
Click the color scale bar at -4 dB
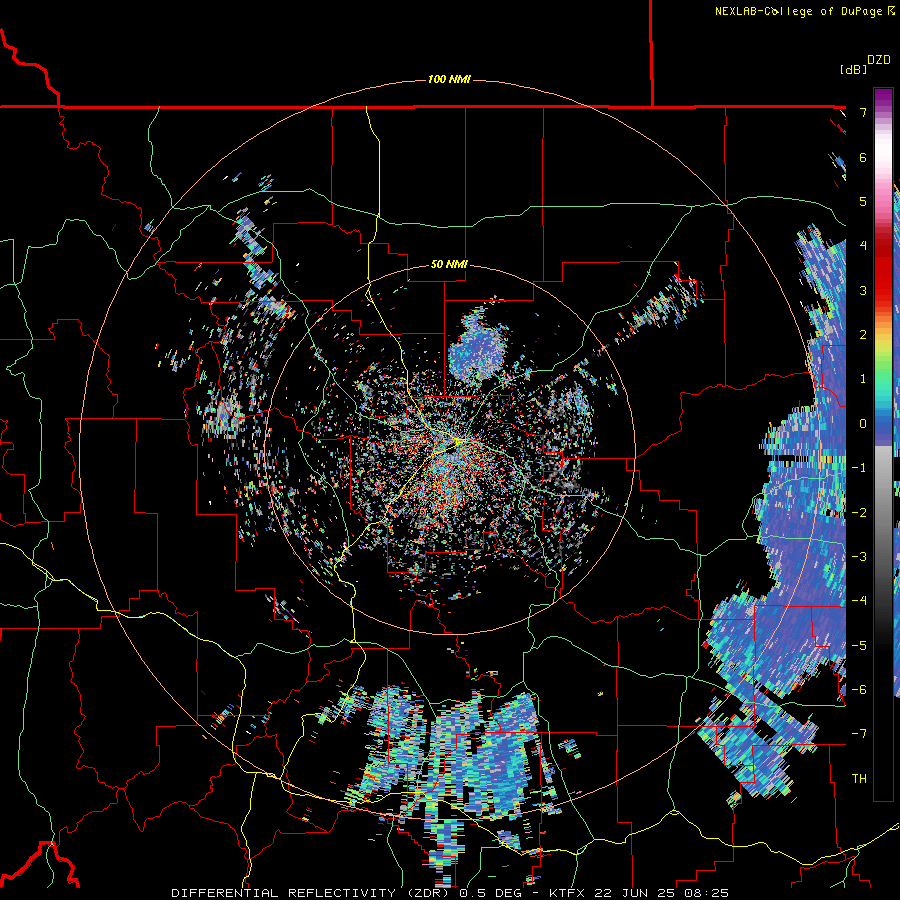883,601
